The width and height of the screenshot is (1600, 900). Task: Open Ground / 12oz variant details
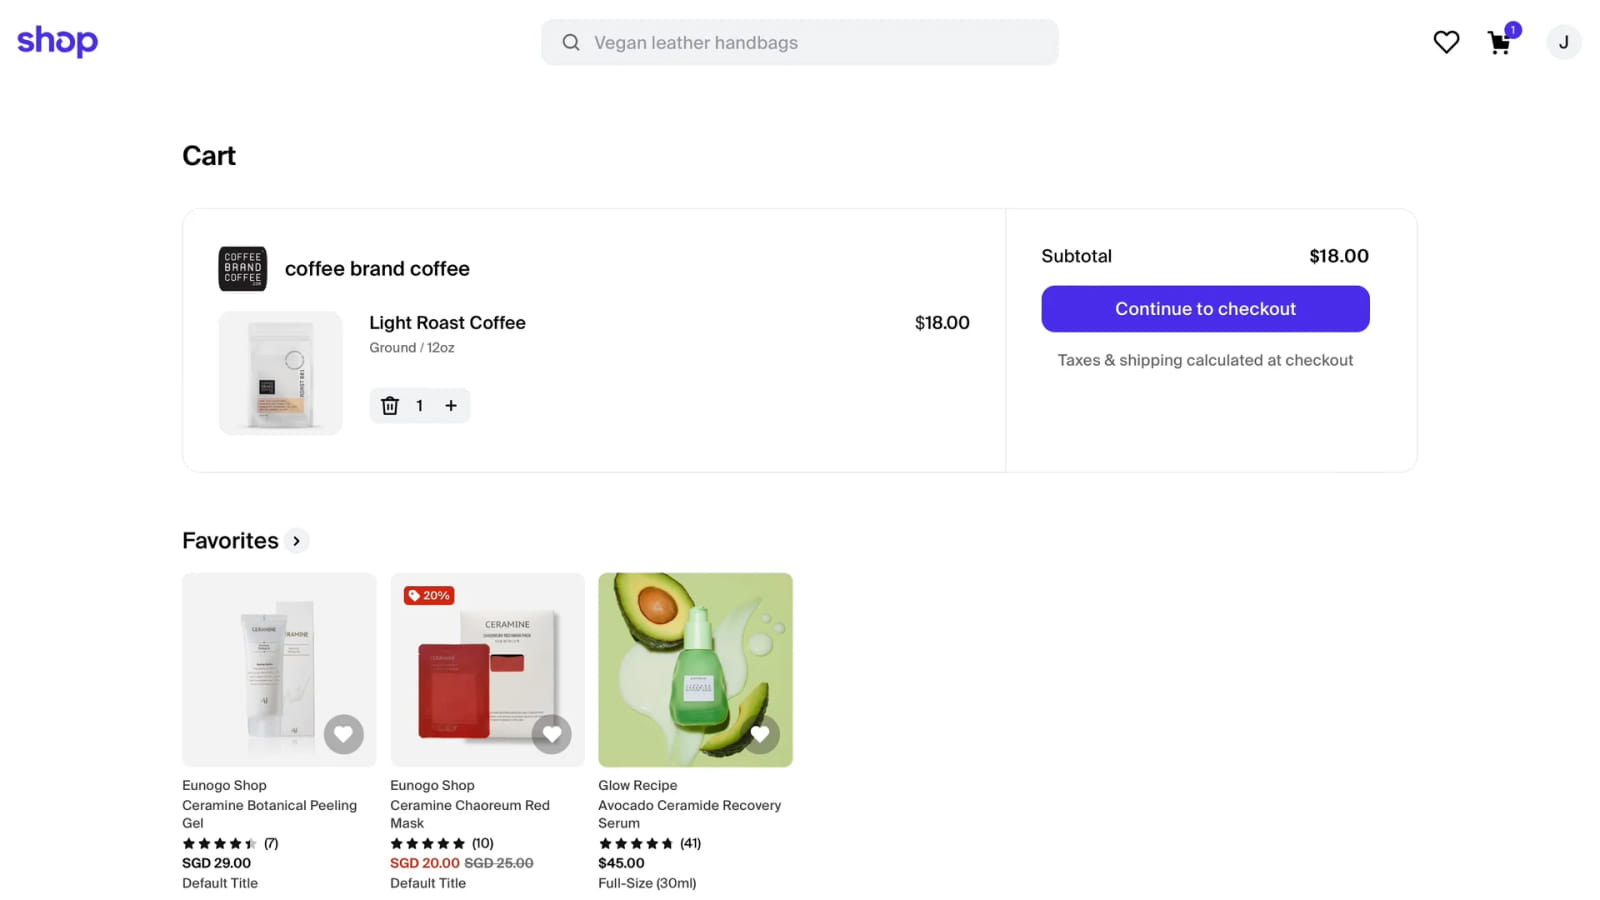tap(411, 347)
